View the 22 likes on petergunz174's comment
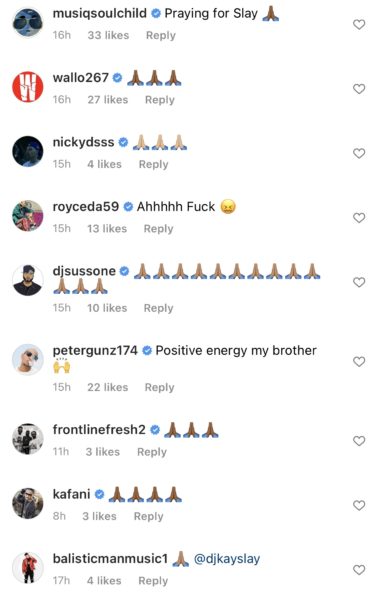The image size is (387, 600). click(108, 387)
